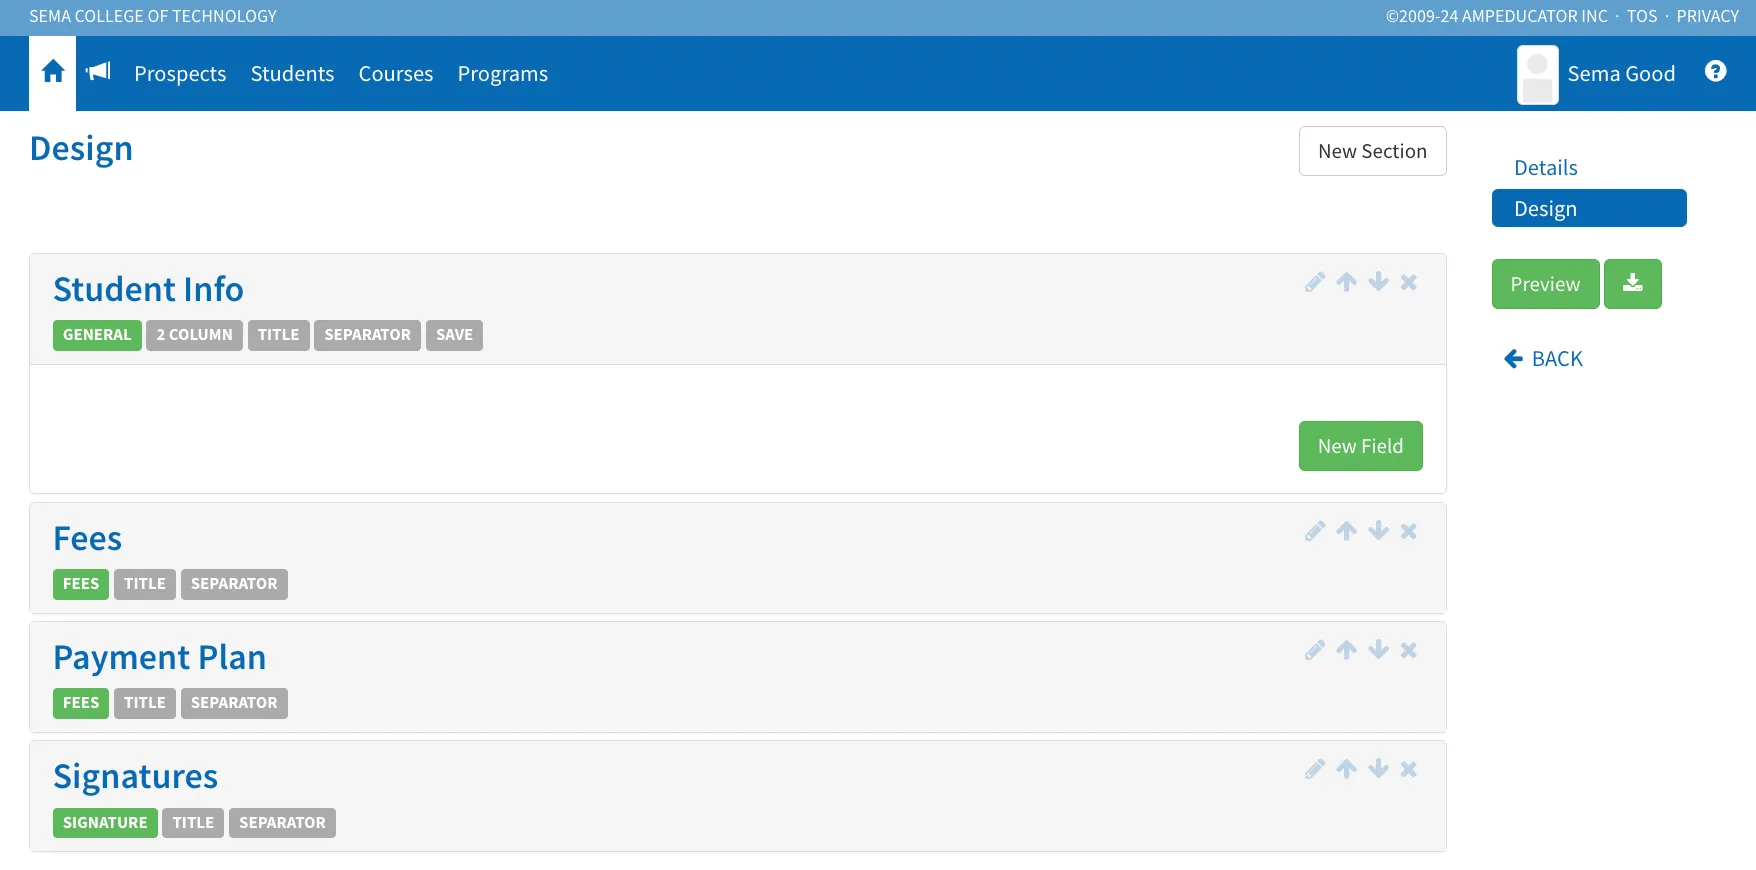Open the help question mark icon
The width and height of the screenshot is (1756, 870).
pyautogui.click(x=1715, y=71)
